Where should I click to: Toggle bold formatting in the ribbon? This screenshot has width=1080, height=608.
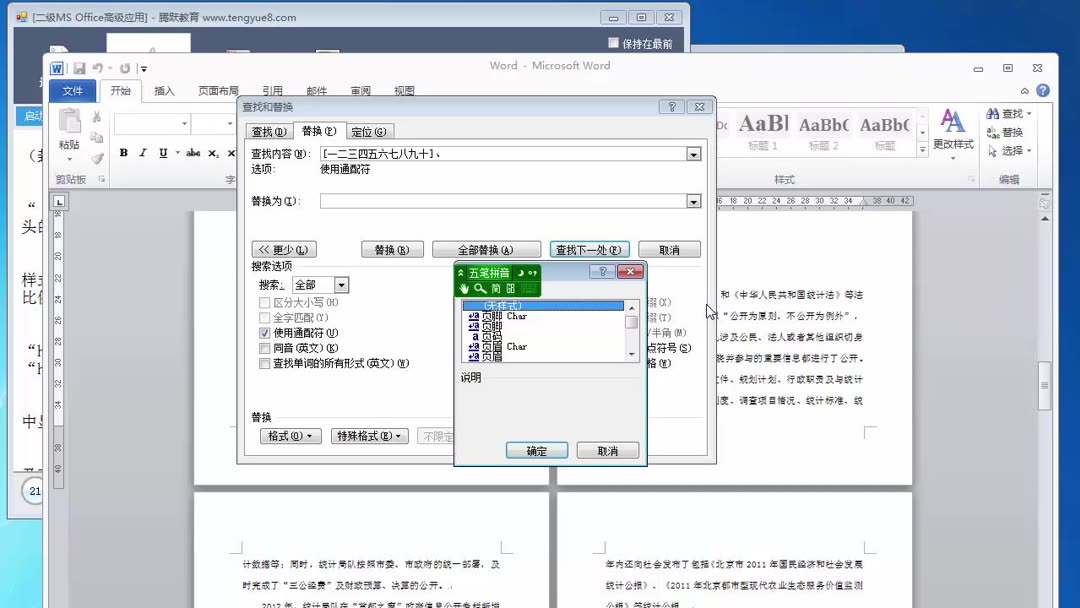coord(122,153)
